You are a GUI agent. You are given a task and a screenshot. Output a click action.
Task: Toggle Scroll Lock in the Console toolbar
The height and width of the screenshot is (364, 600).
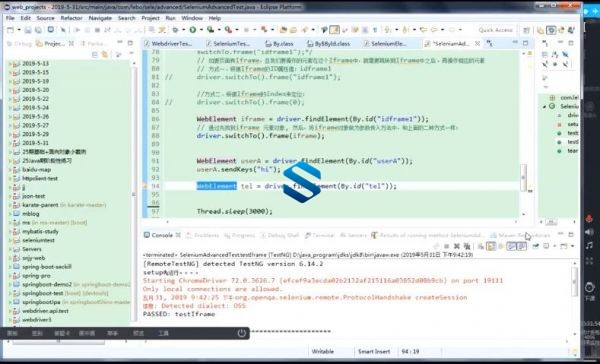tap(491, 246)
